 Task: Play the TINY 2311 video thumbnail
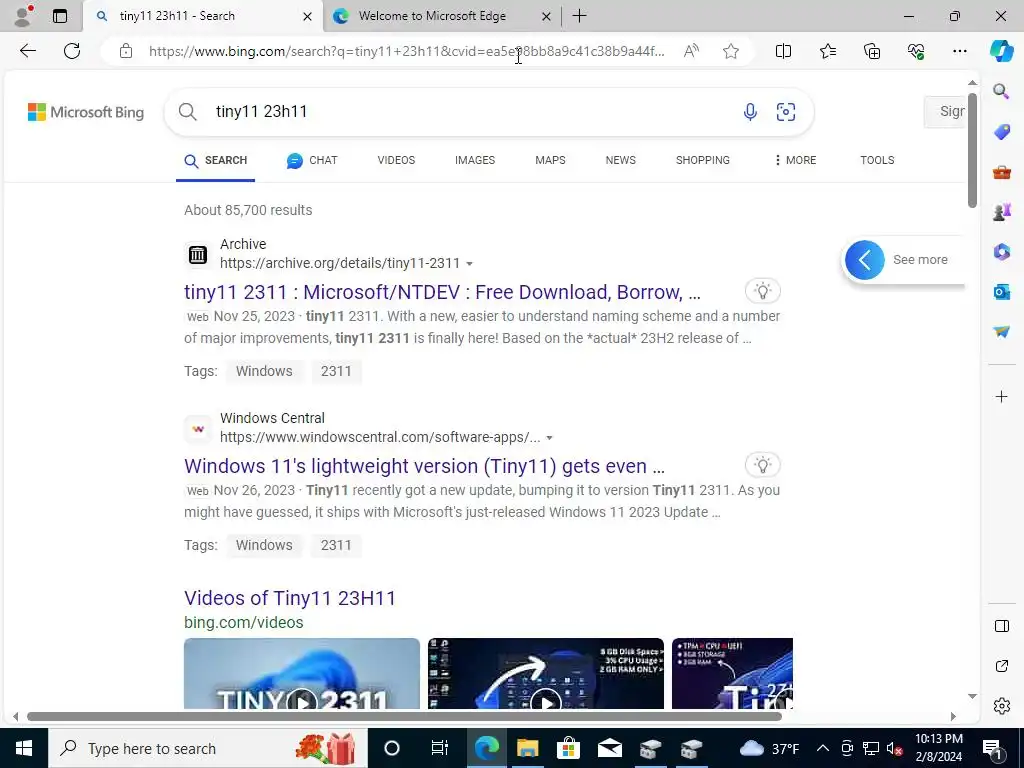[302, 673]
